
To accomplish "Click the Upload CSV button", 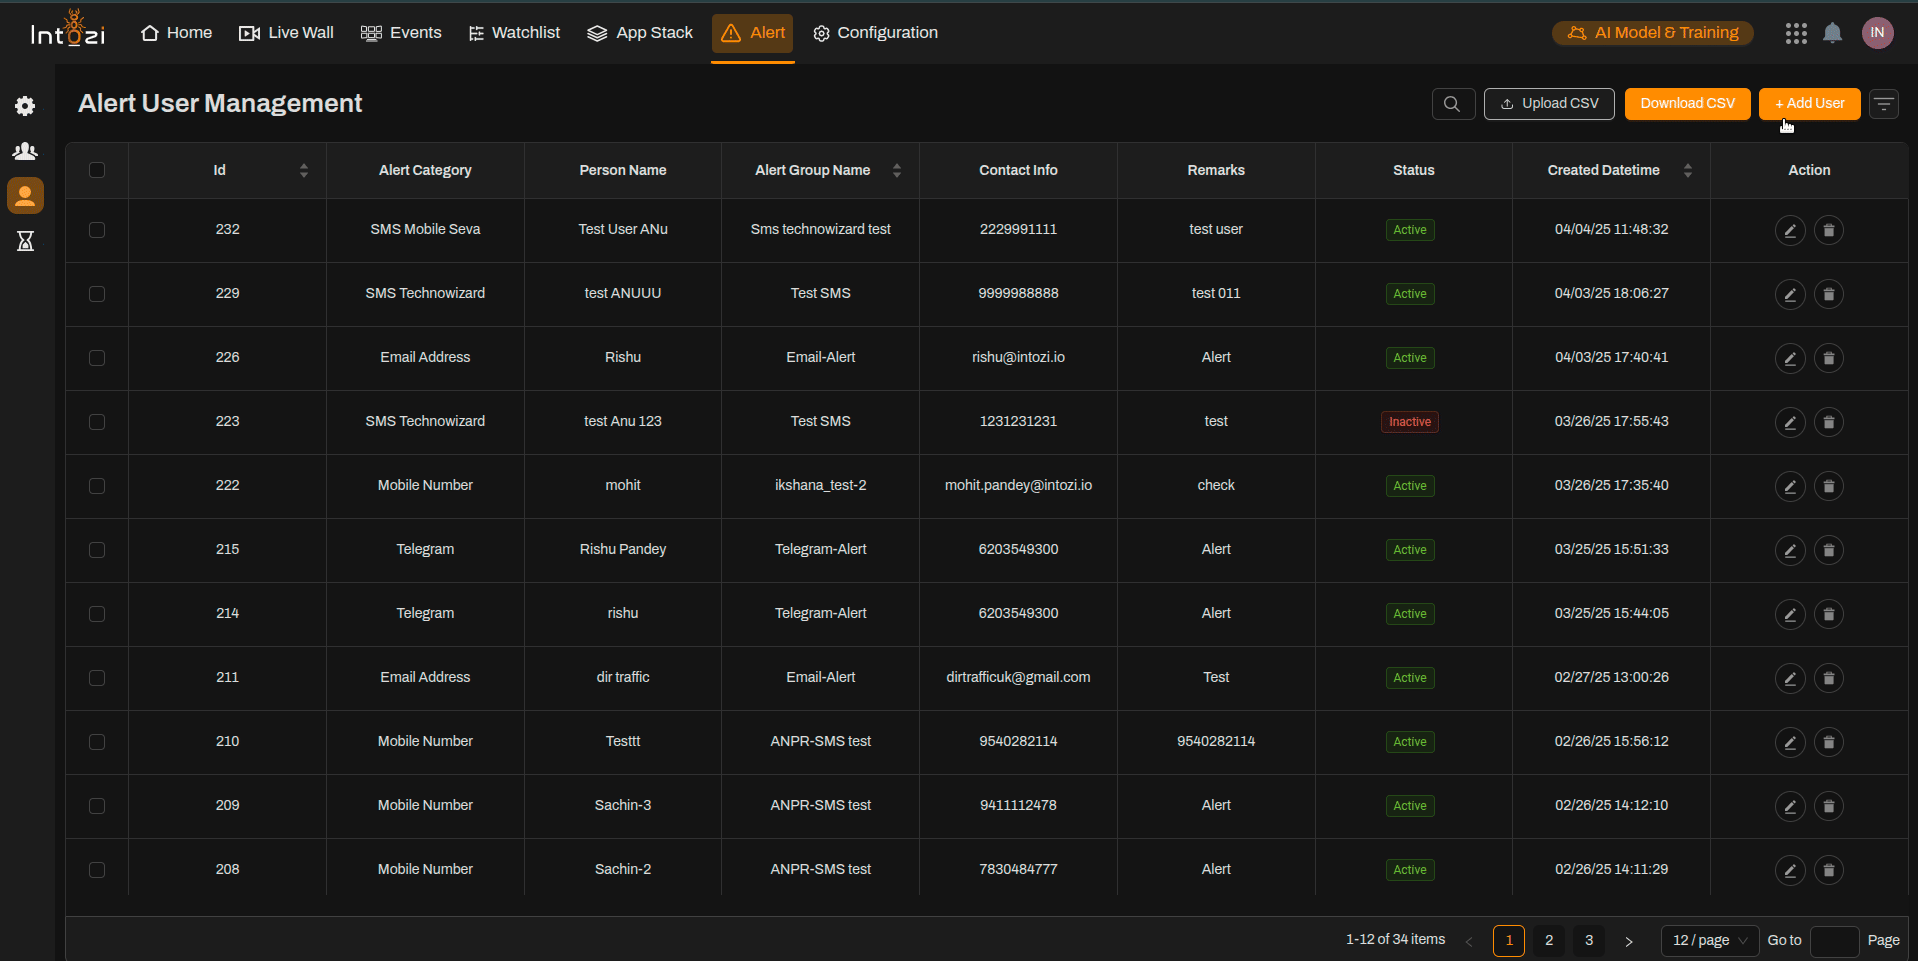I will point(1548,104).
